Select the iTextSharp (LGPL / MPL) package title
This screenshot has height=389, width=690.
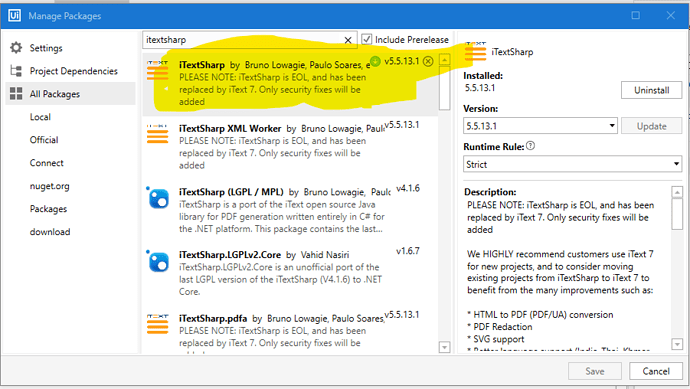(x=231, y=192)
